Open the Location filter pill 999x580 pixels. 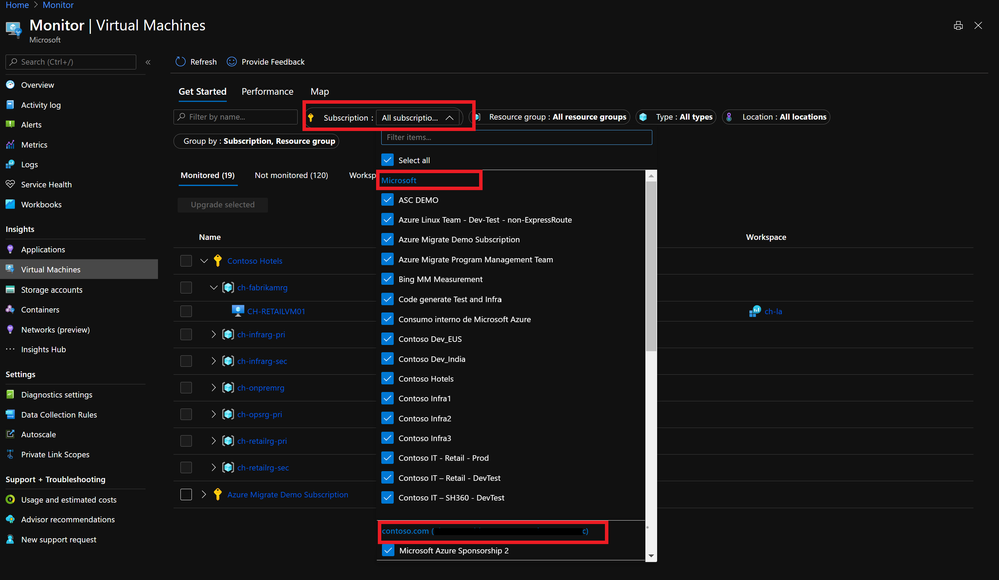coord(777,117)
